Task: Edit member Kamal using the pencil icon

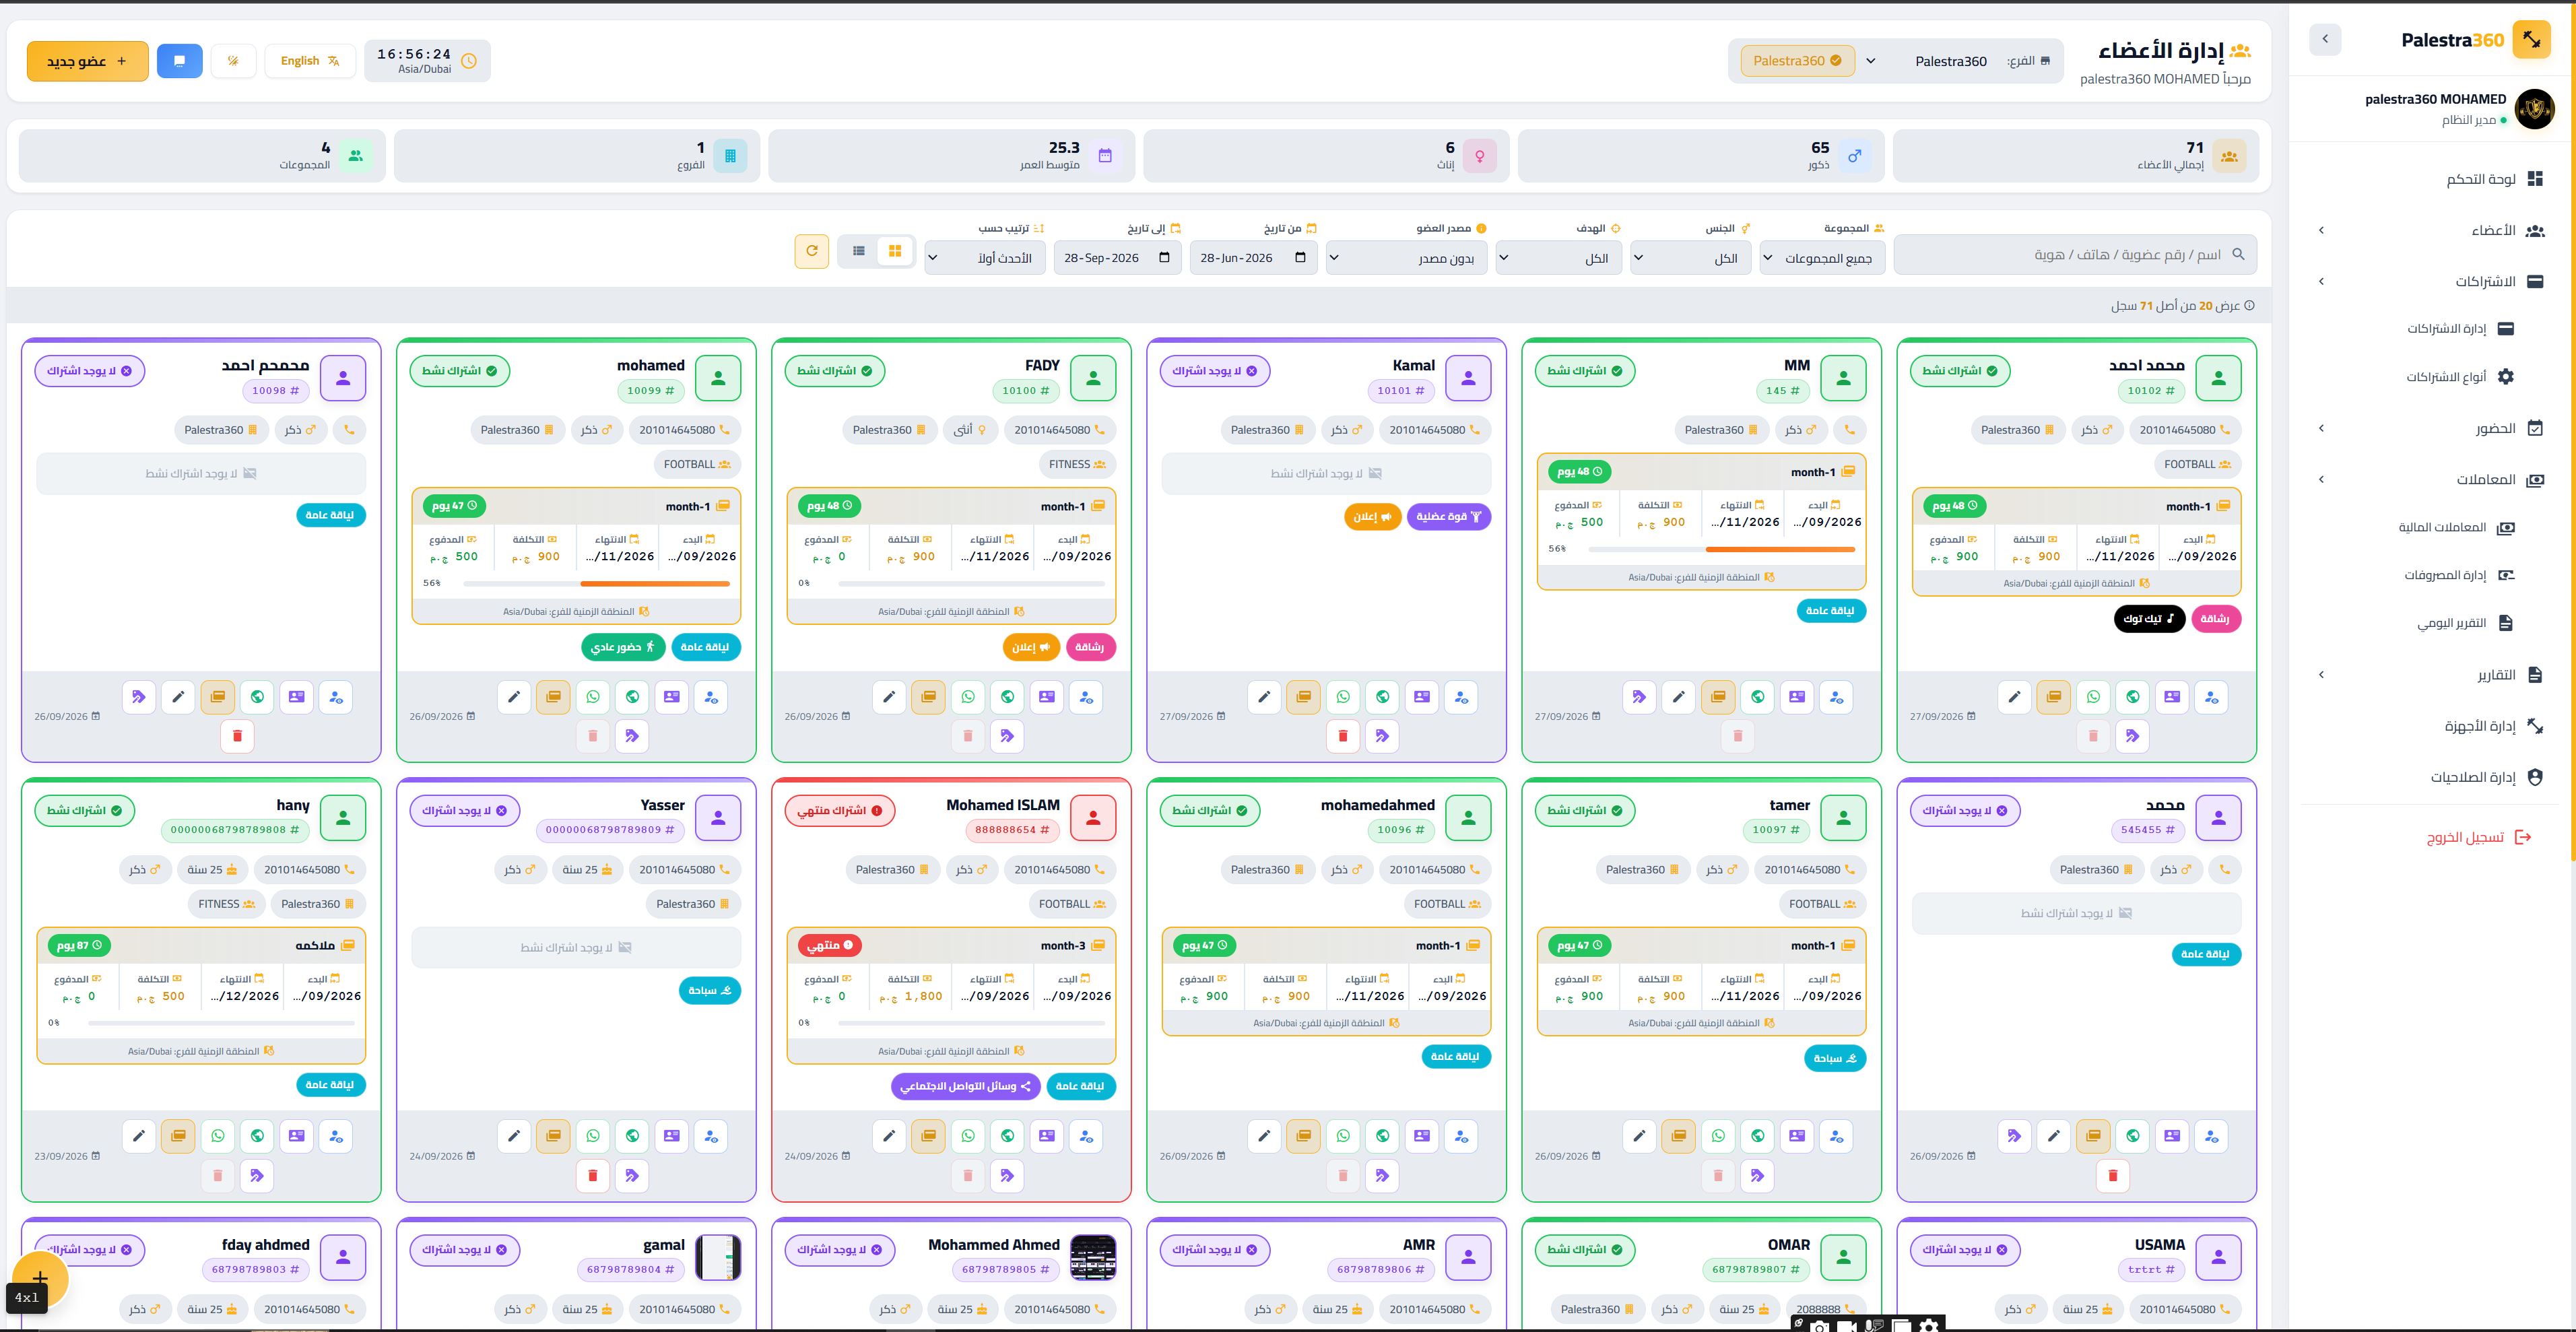Action: (x=1264, y=697)
